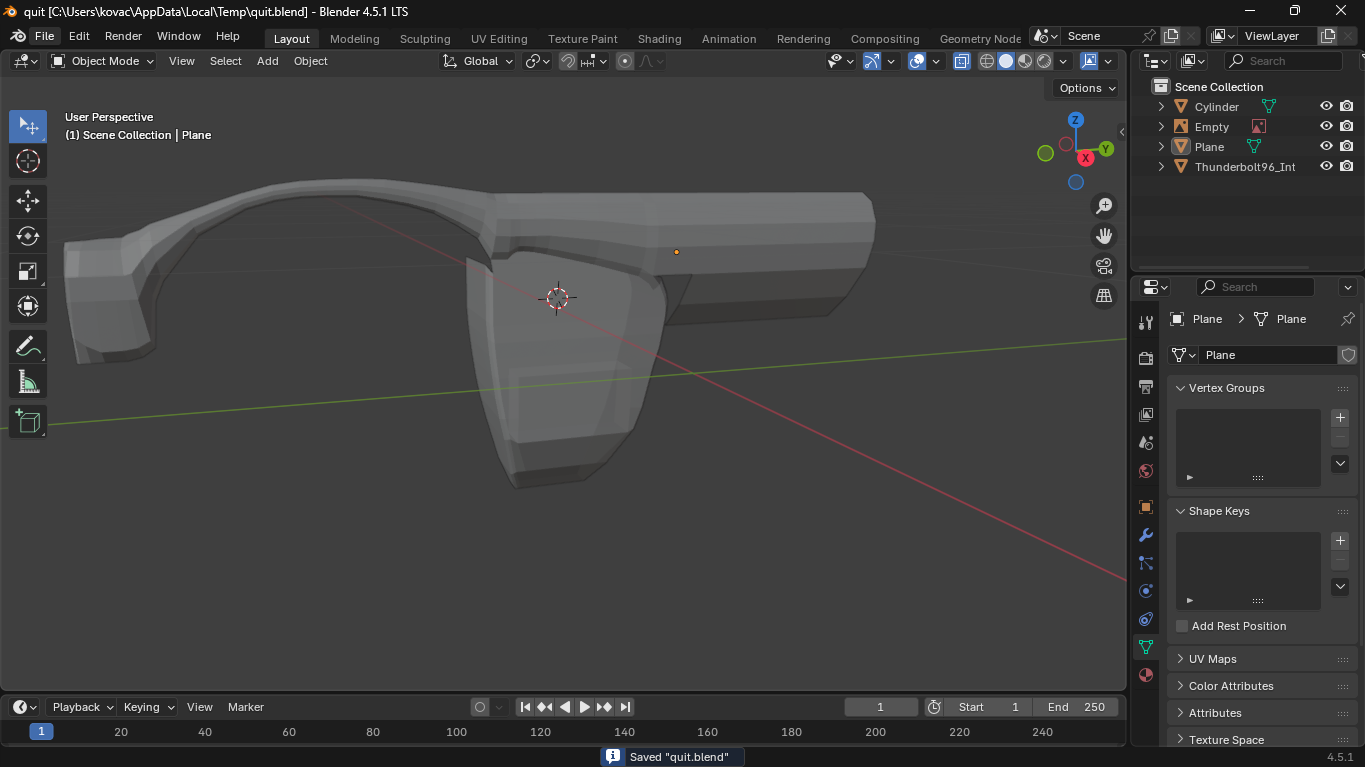Click the outliner Search field
The height and width of the screenshot is (767, 1365).
[x=1284, y=61]
